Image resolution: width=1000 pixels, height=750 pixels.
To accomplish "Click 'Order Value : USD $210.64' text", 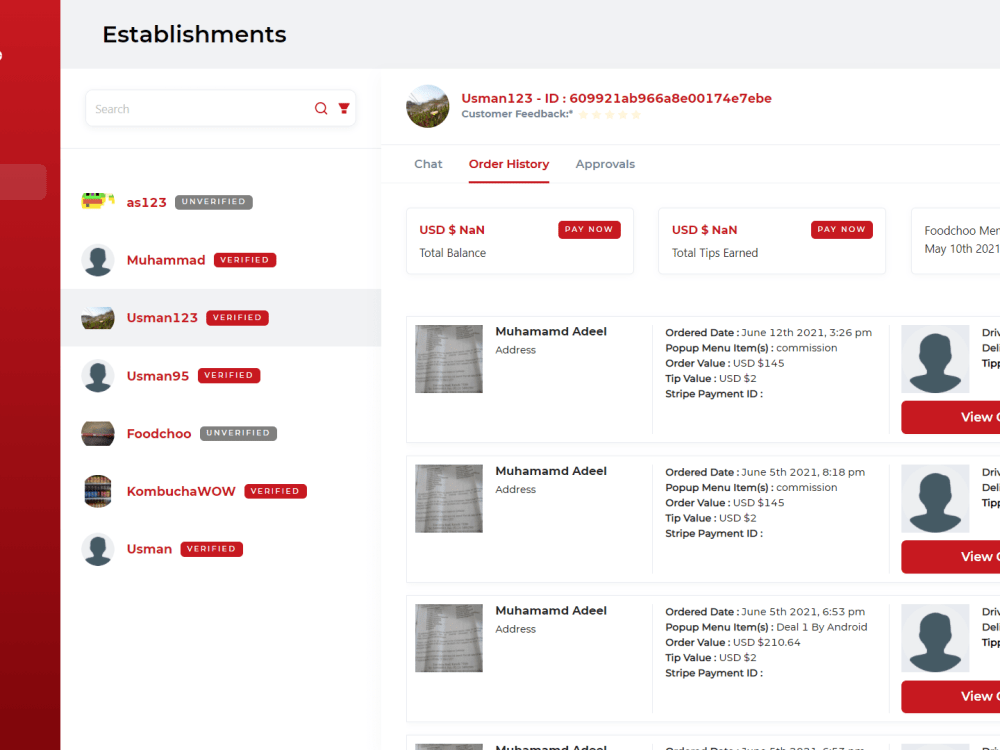I will [x=733, y=642].
